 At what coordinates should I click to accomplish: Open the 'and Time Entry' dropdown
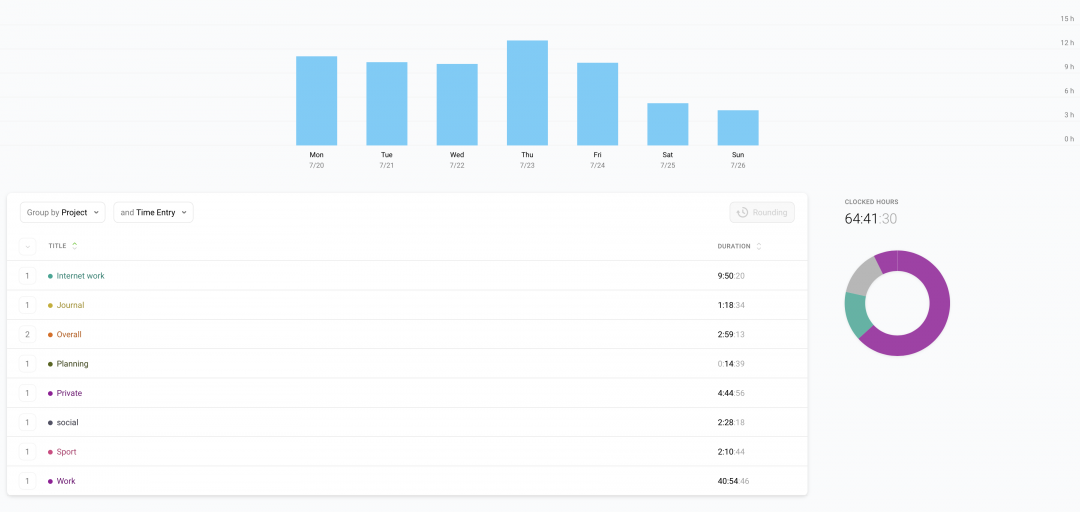tap(153, 212)
